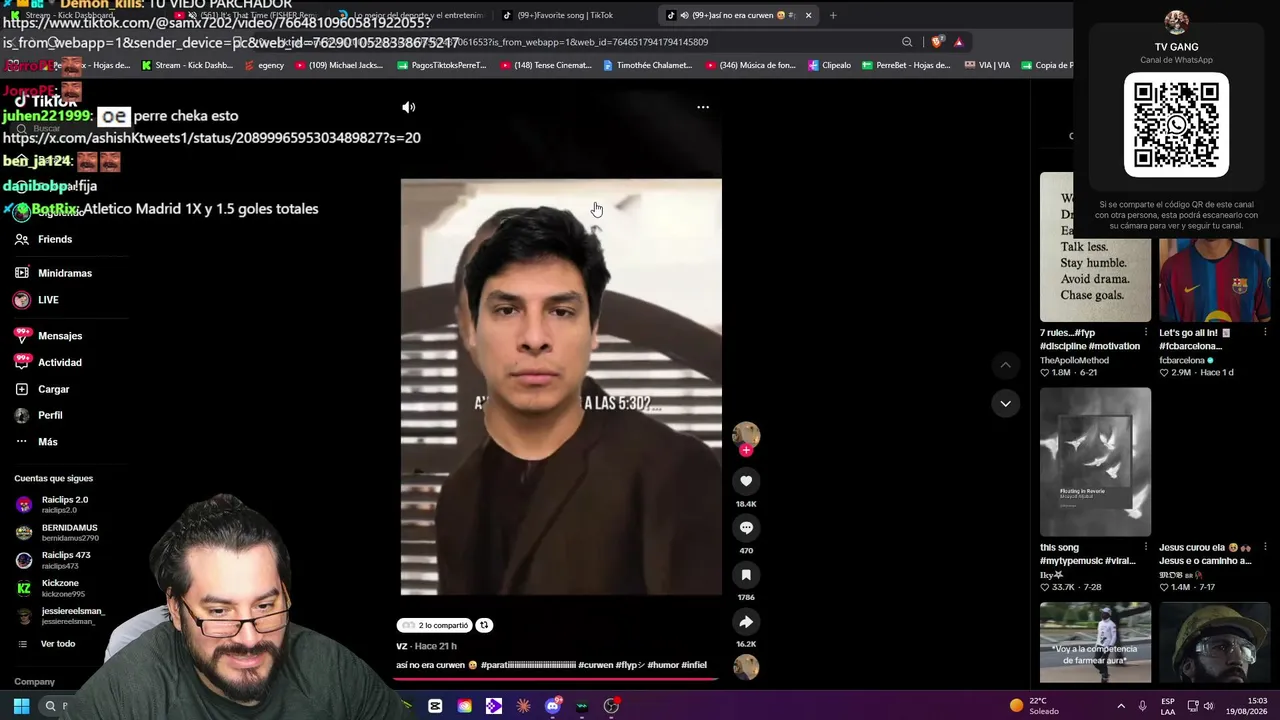Open the Kickzone followed account
The height and width of the screenshot is (720, 1280).
pos(50,588)
